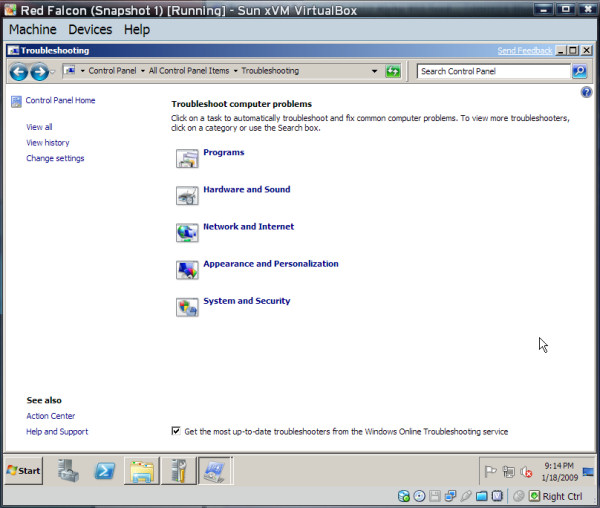This screenshot has width=600, height=508.
Task: Open the View all link
Action: (x=39, y=127)
